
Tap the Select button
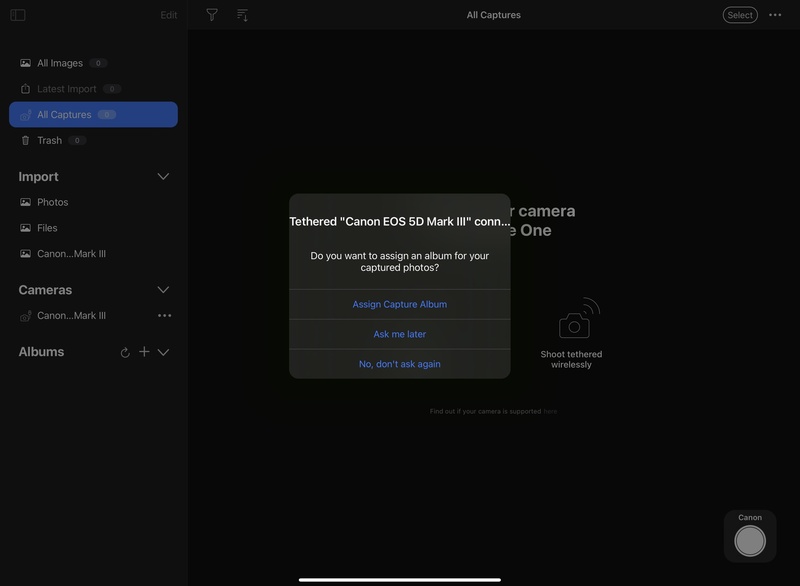point(740,15)
